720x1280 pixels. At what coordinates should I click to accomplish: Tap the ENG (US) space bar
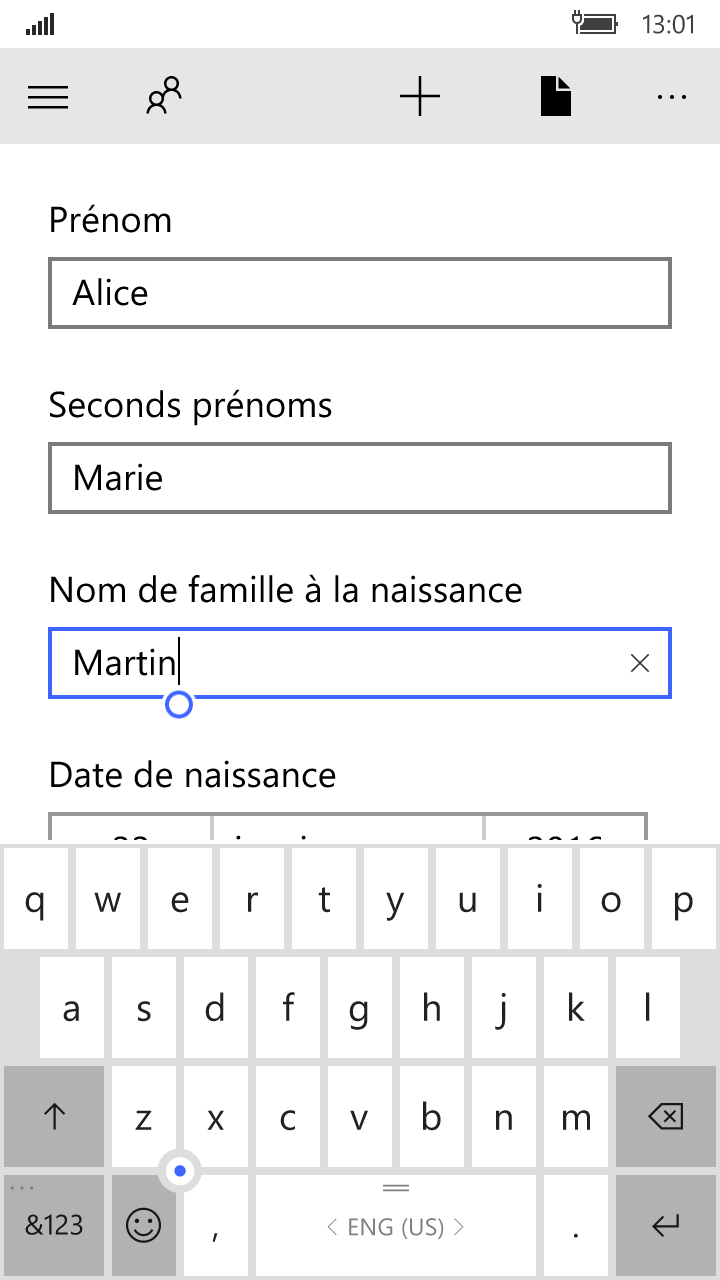coord(396,1227)
